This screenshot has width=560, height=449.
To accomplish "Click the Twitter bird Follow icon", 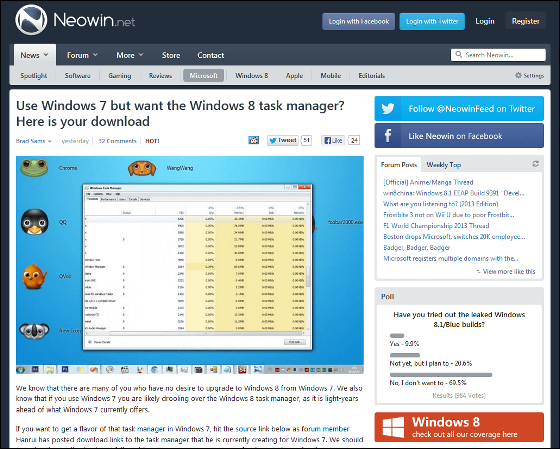I will coord(388,108).
